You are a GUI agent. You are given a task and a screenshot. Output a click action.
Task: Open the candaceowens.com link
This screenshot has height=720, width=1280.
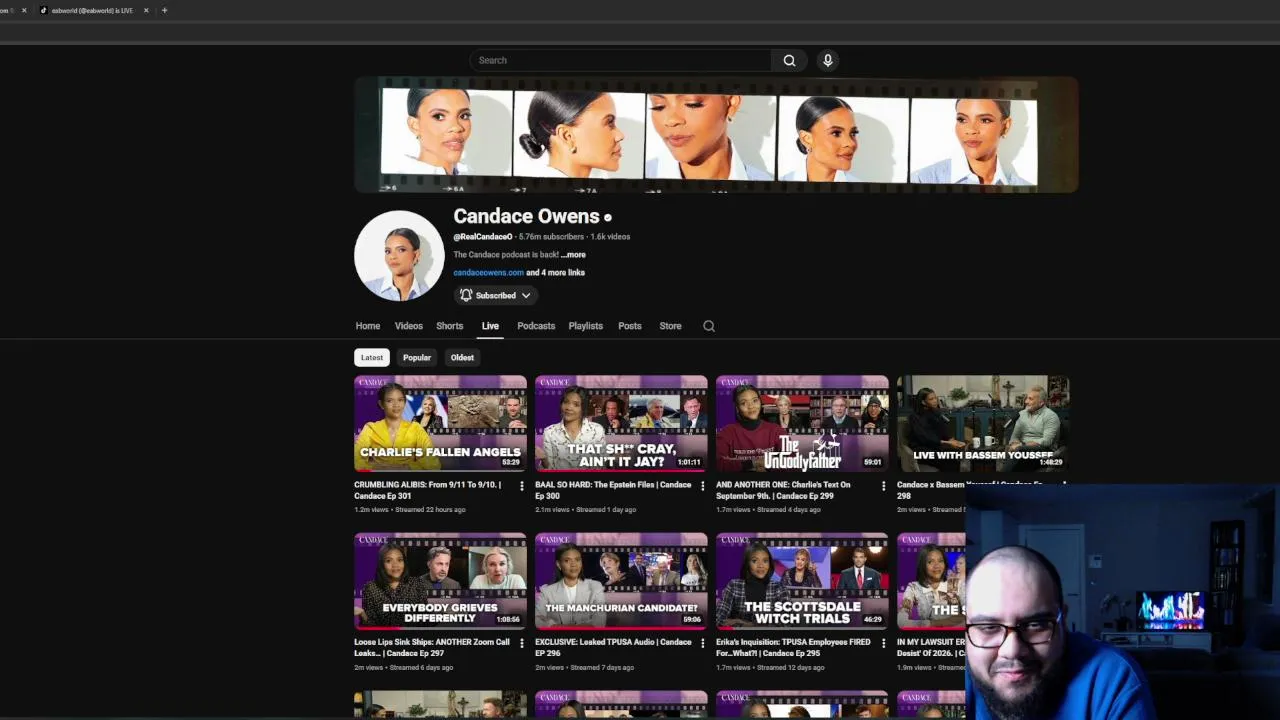pos(488,273)
